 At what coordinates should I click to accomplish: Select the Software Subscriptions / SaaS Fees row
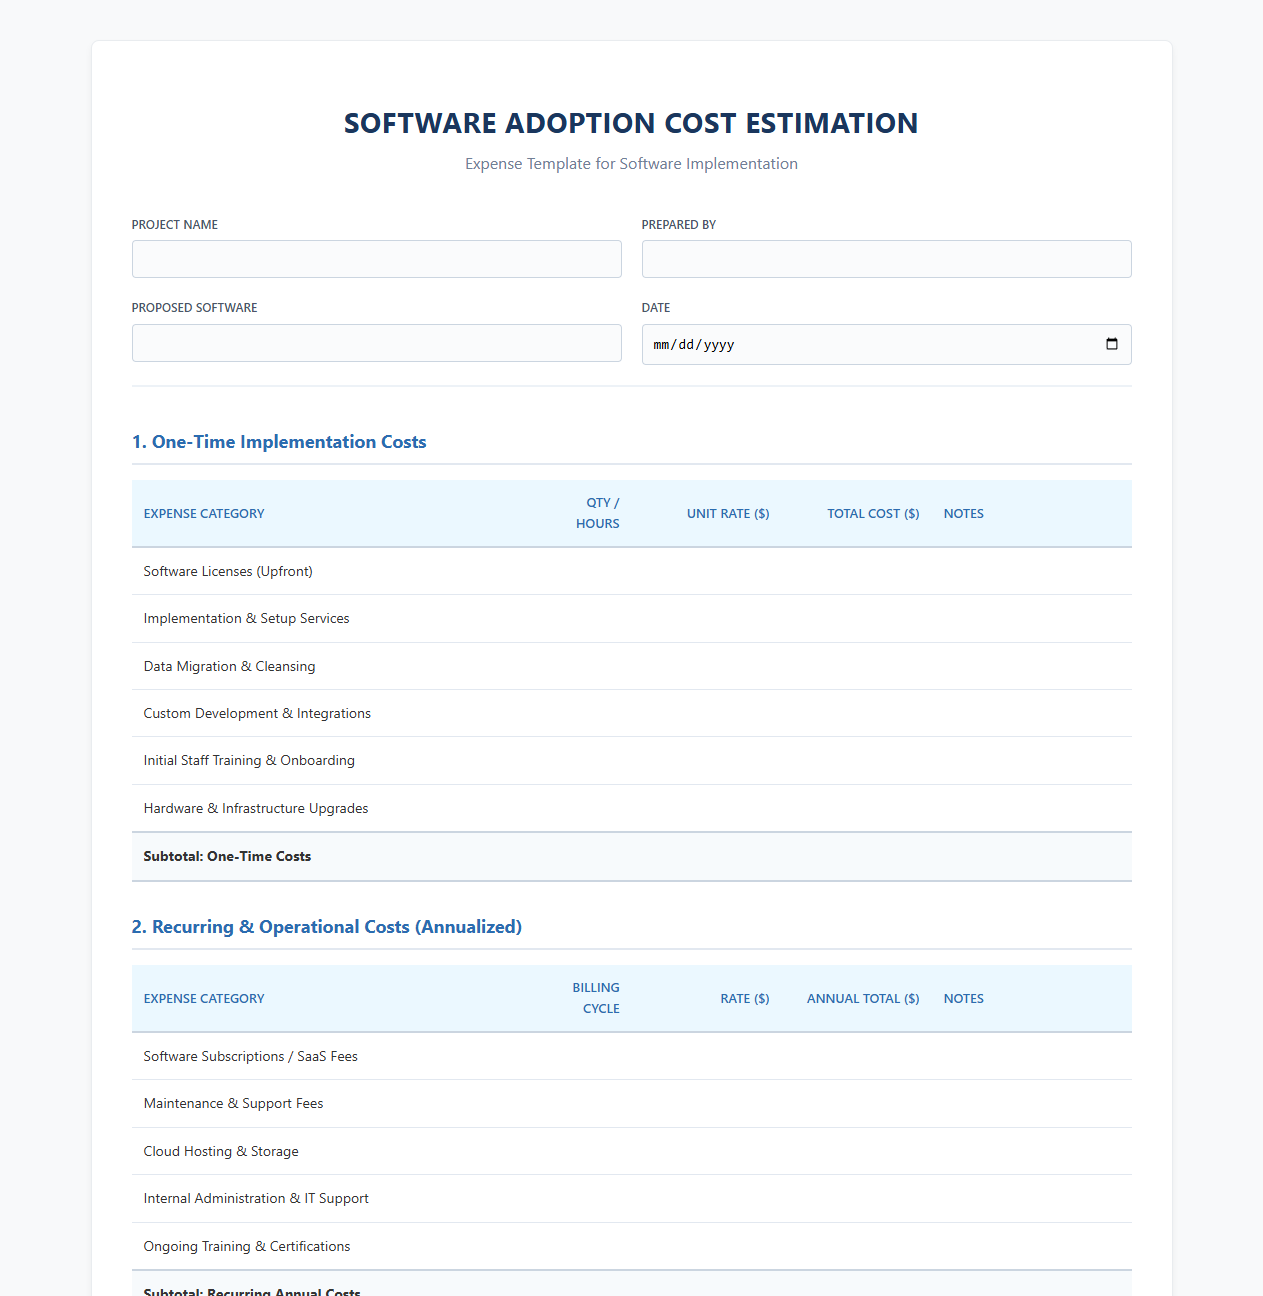click(632, 1056)
